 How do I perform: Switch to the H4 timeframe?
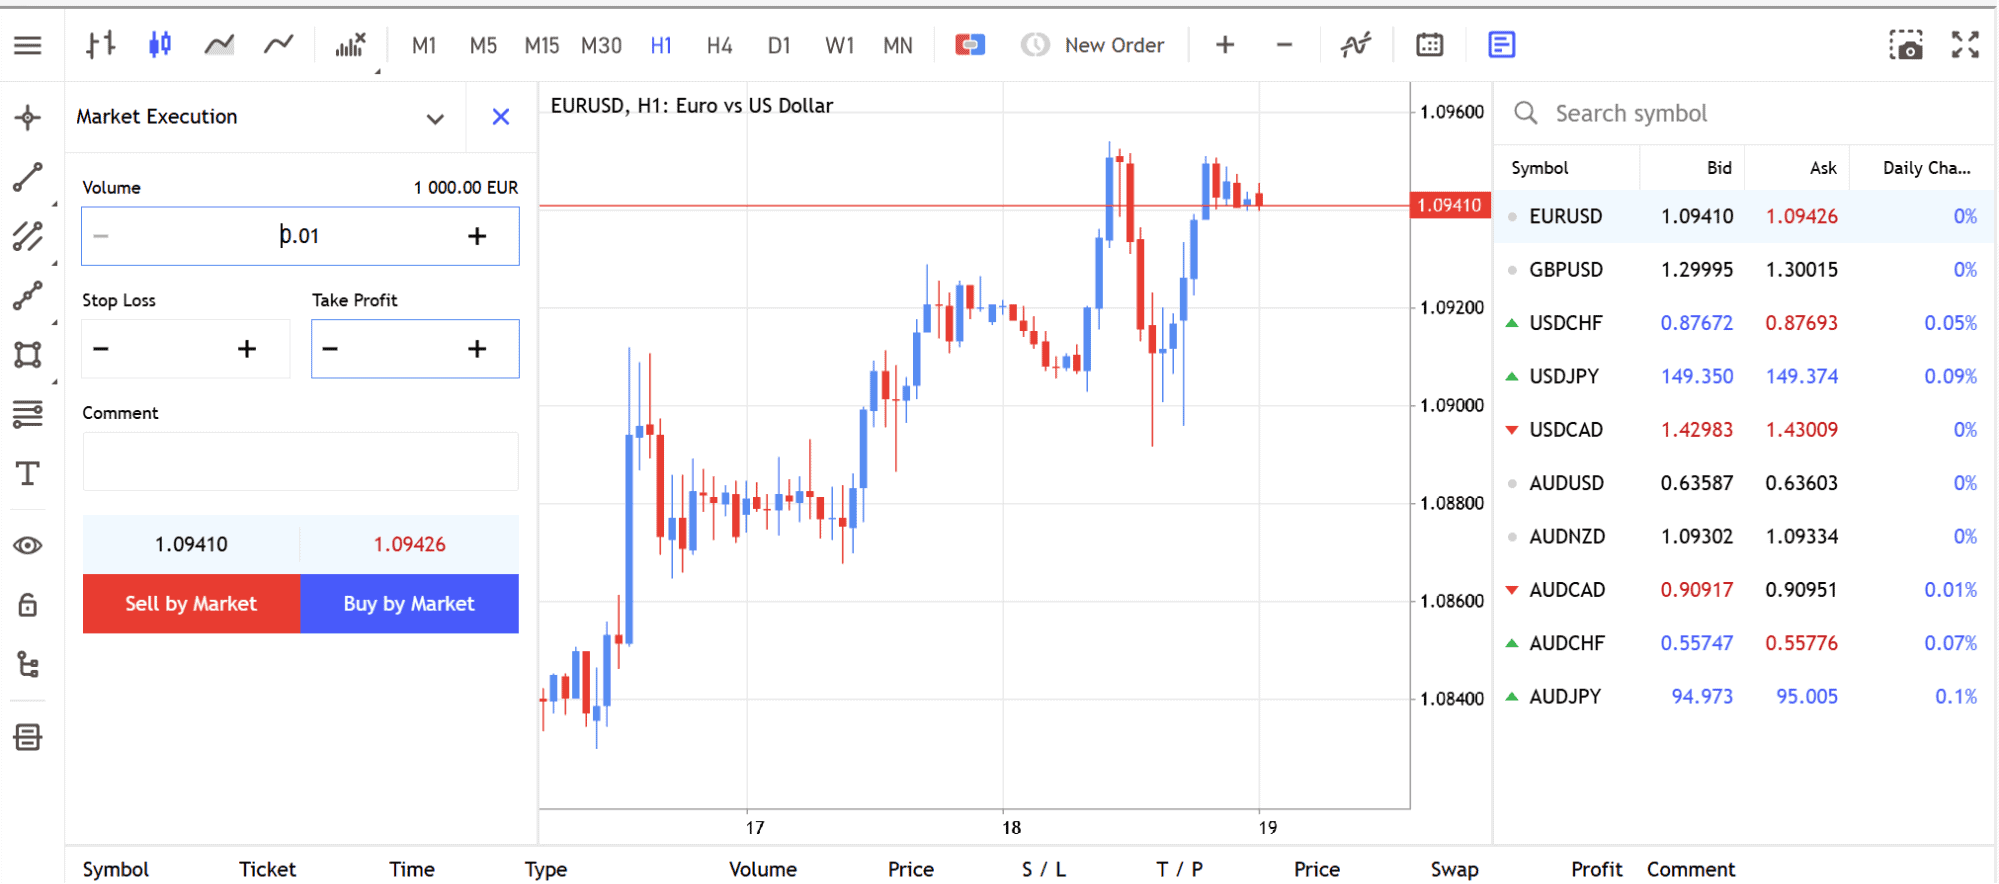719,46
